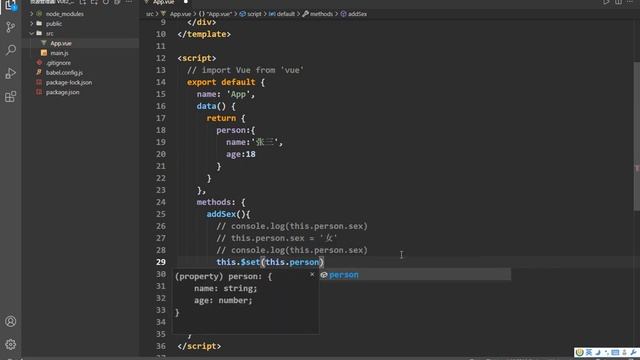The width and height of the screenshot is (640, 360).
Task: Click 'data() {' on line 16
Action: click(x=216, y=106)
